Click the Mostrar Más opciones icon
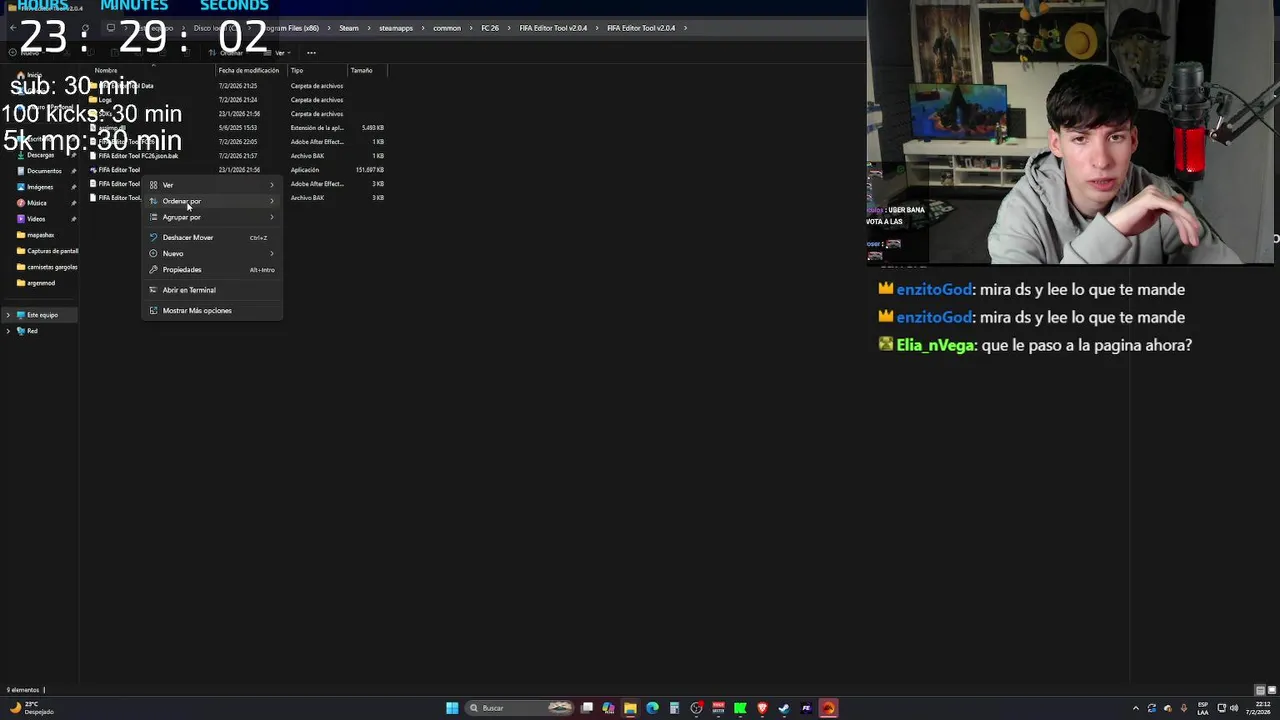1280x720 pixels. coord(153,311)
